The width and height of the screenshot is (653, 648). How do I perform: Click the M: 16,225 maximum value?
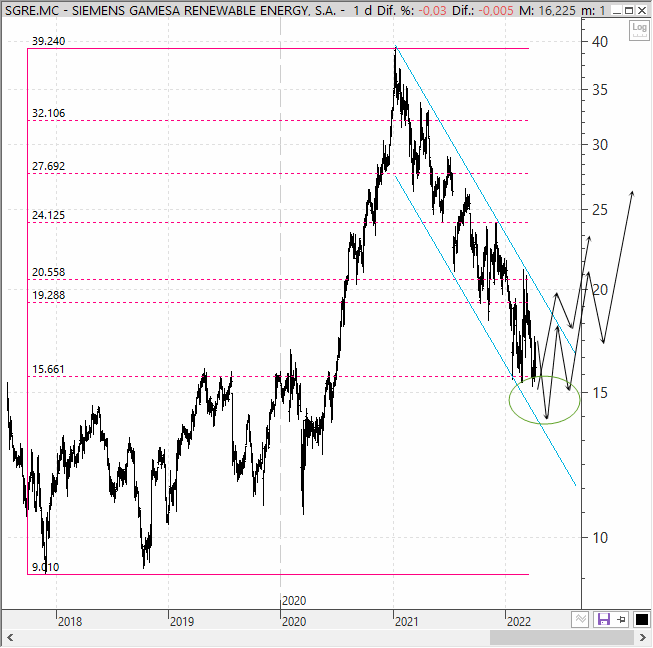pos(547,10)
